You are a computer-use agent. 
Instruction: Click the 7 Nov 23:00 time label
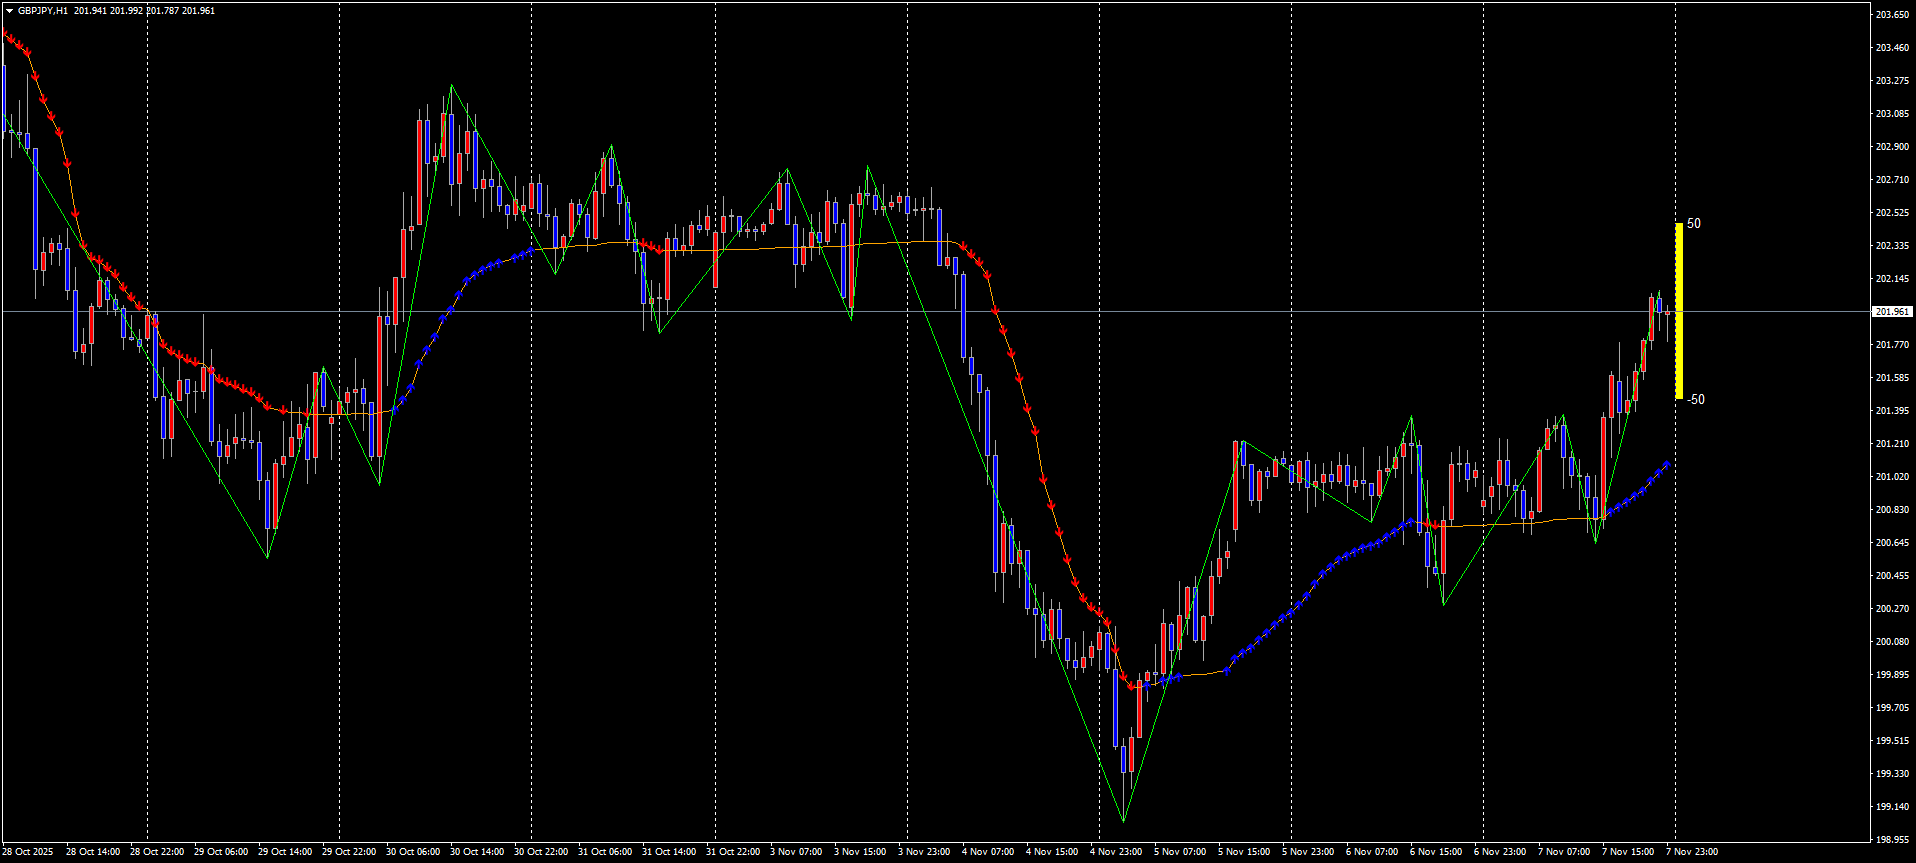point(1692,852)
